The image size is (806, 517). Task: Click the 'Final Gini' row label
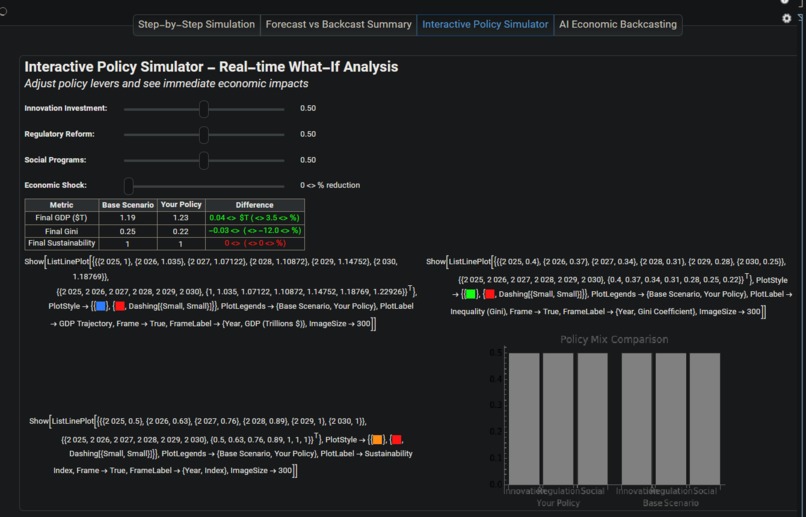(62, 231)
